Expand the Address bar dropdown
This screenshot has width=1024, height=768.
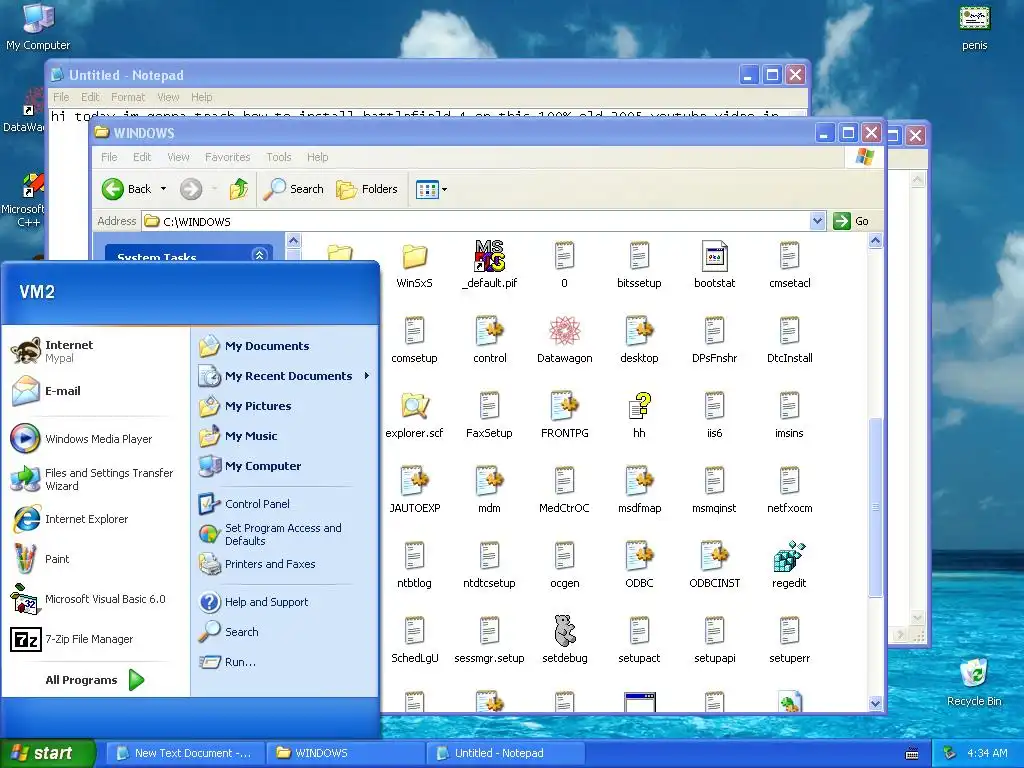[x=817, y=221]
